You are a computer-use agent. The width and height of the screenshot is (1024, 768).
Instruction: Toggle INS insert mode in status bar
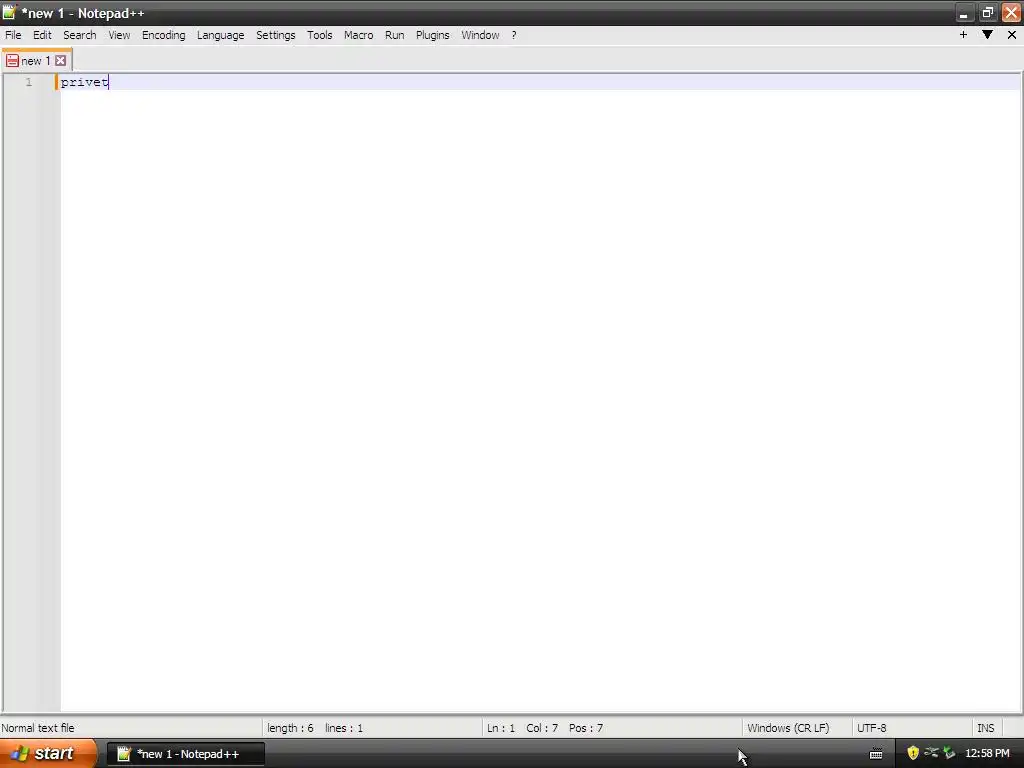point(985,728)
